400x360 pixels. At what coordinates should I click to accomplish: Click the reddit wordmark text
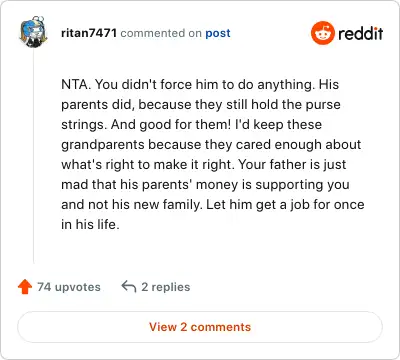tap(360, 33)
